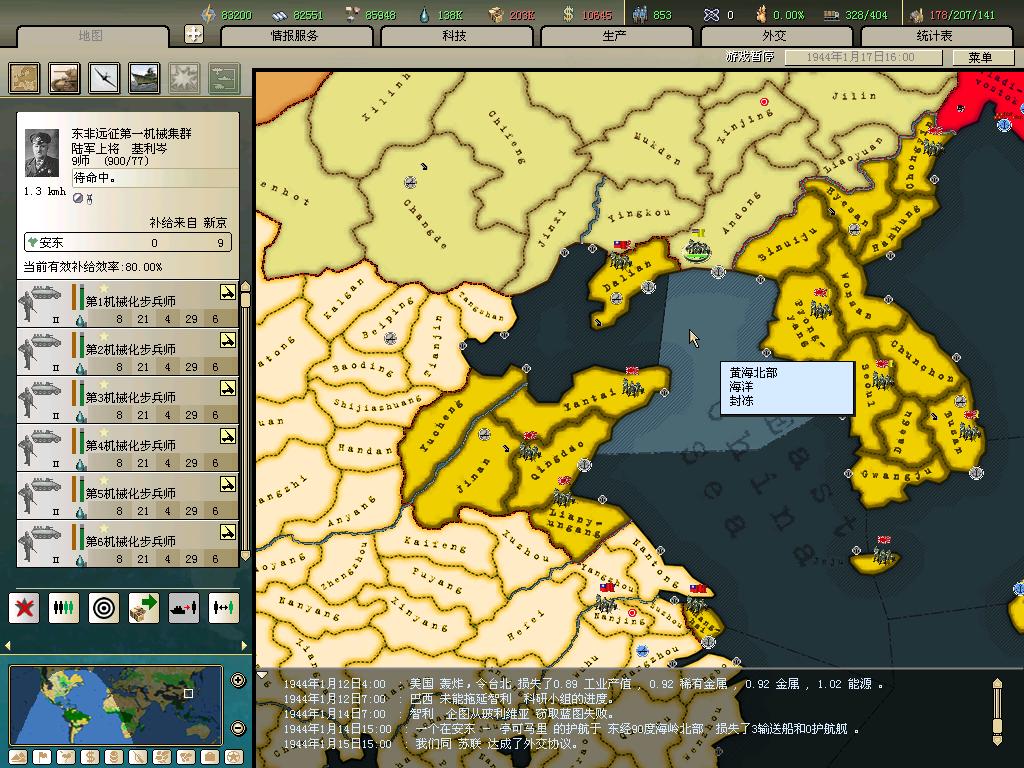Click the air units plane icon
The width and height of the screenshot is (1024, 768).
[105, 78]
